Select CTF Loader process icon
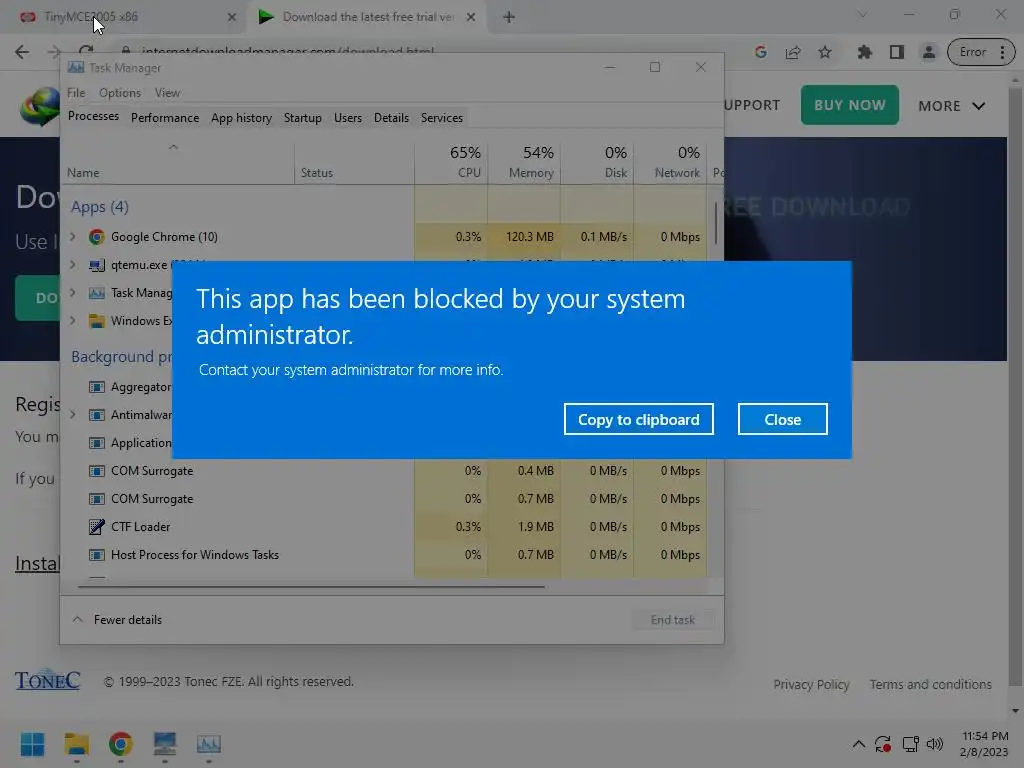This screenshot has height=768, width=1024. coord(97,526)
